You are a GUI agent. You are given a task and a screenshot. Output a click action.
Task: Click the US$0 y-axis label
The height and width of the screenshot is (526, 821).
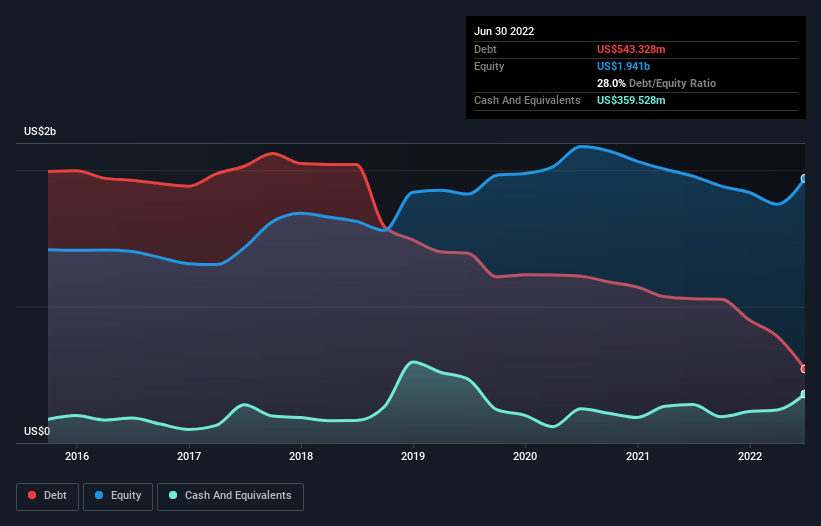click(x=37, y=431)
